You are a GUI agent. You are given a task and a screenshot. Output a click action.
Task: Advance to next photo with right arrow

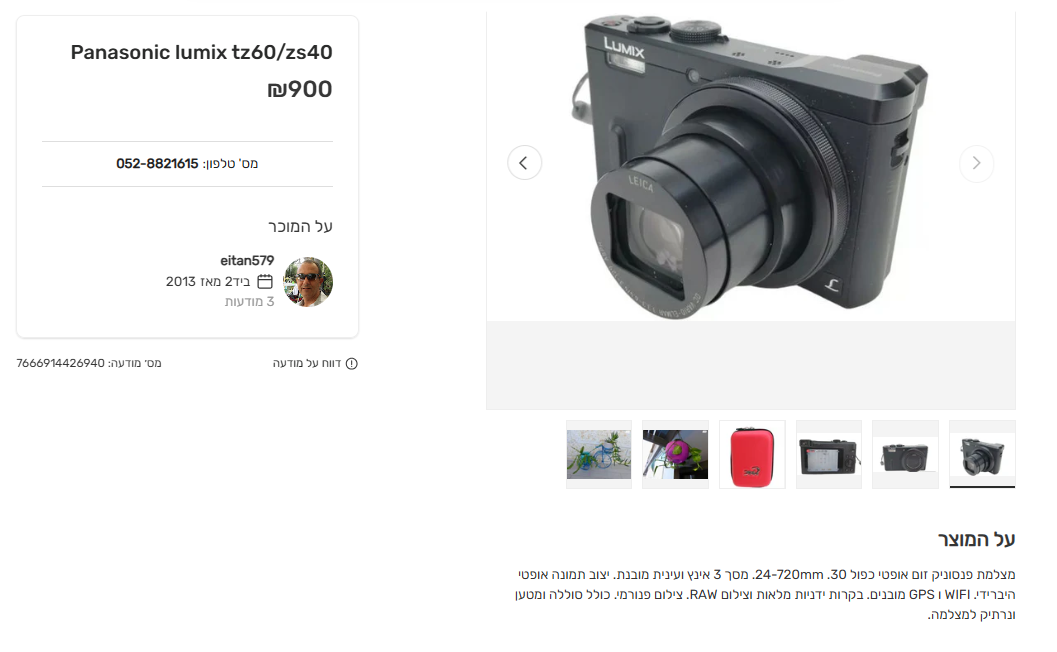[x=976, y=163]
